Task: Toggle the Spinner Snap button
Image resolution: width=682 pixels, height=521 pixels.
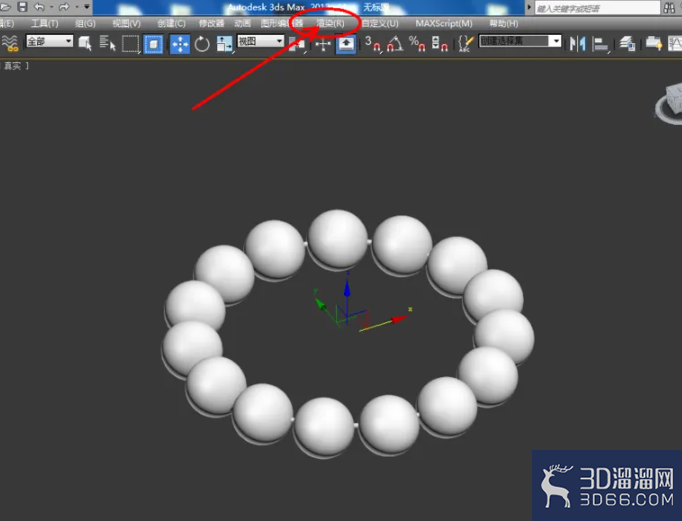Action: pyautogui.click(x=439, y=44)
